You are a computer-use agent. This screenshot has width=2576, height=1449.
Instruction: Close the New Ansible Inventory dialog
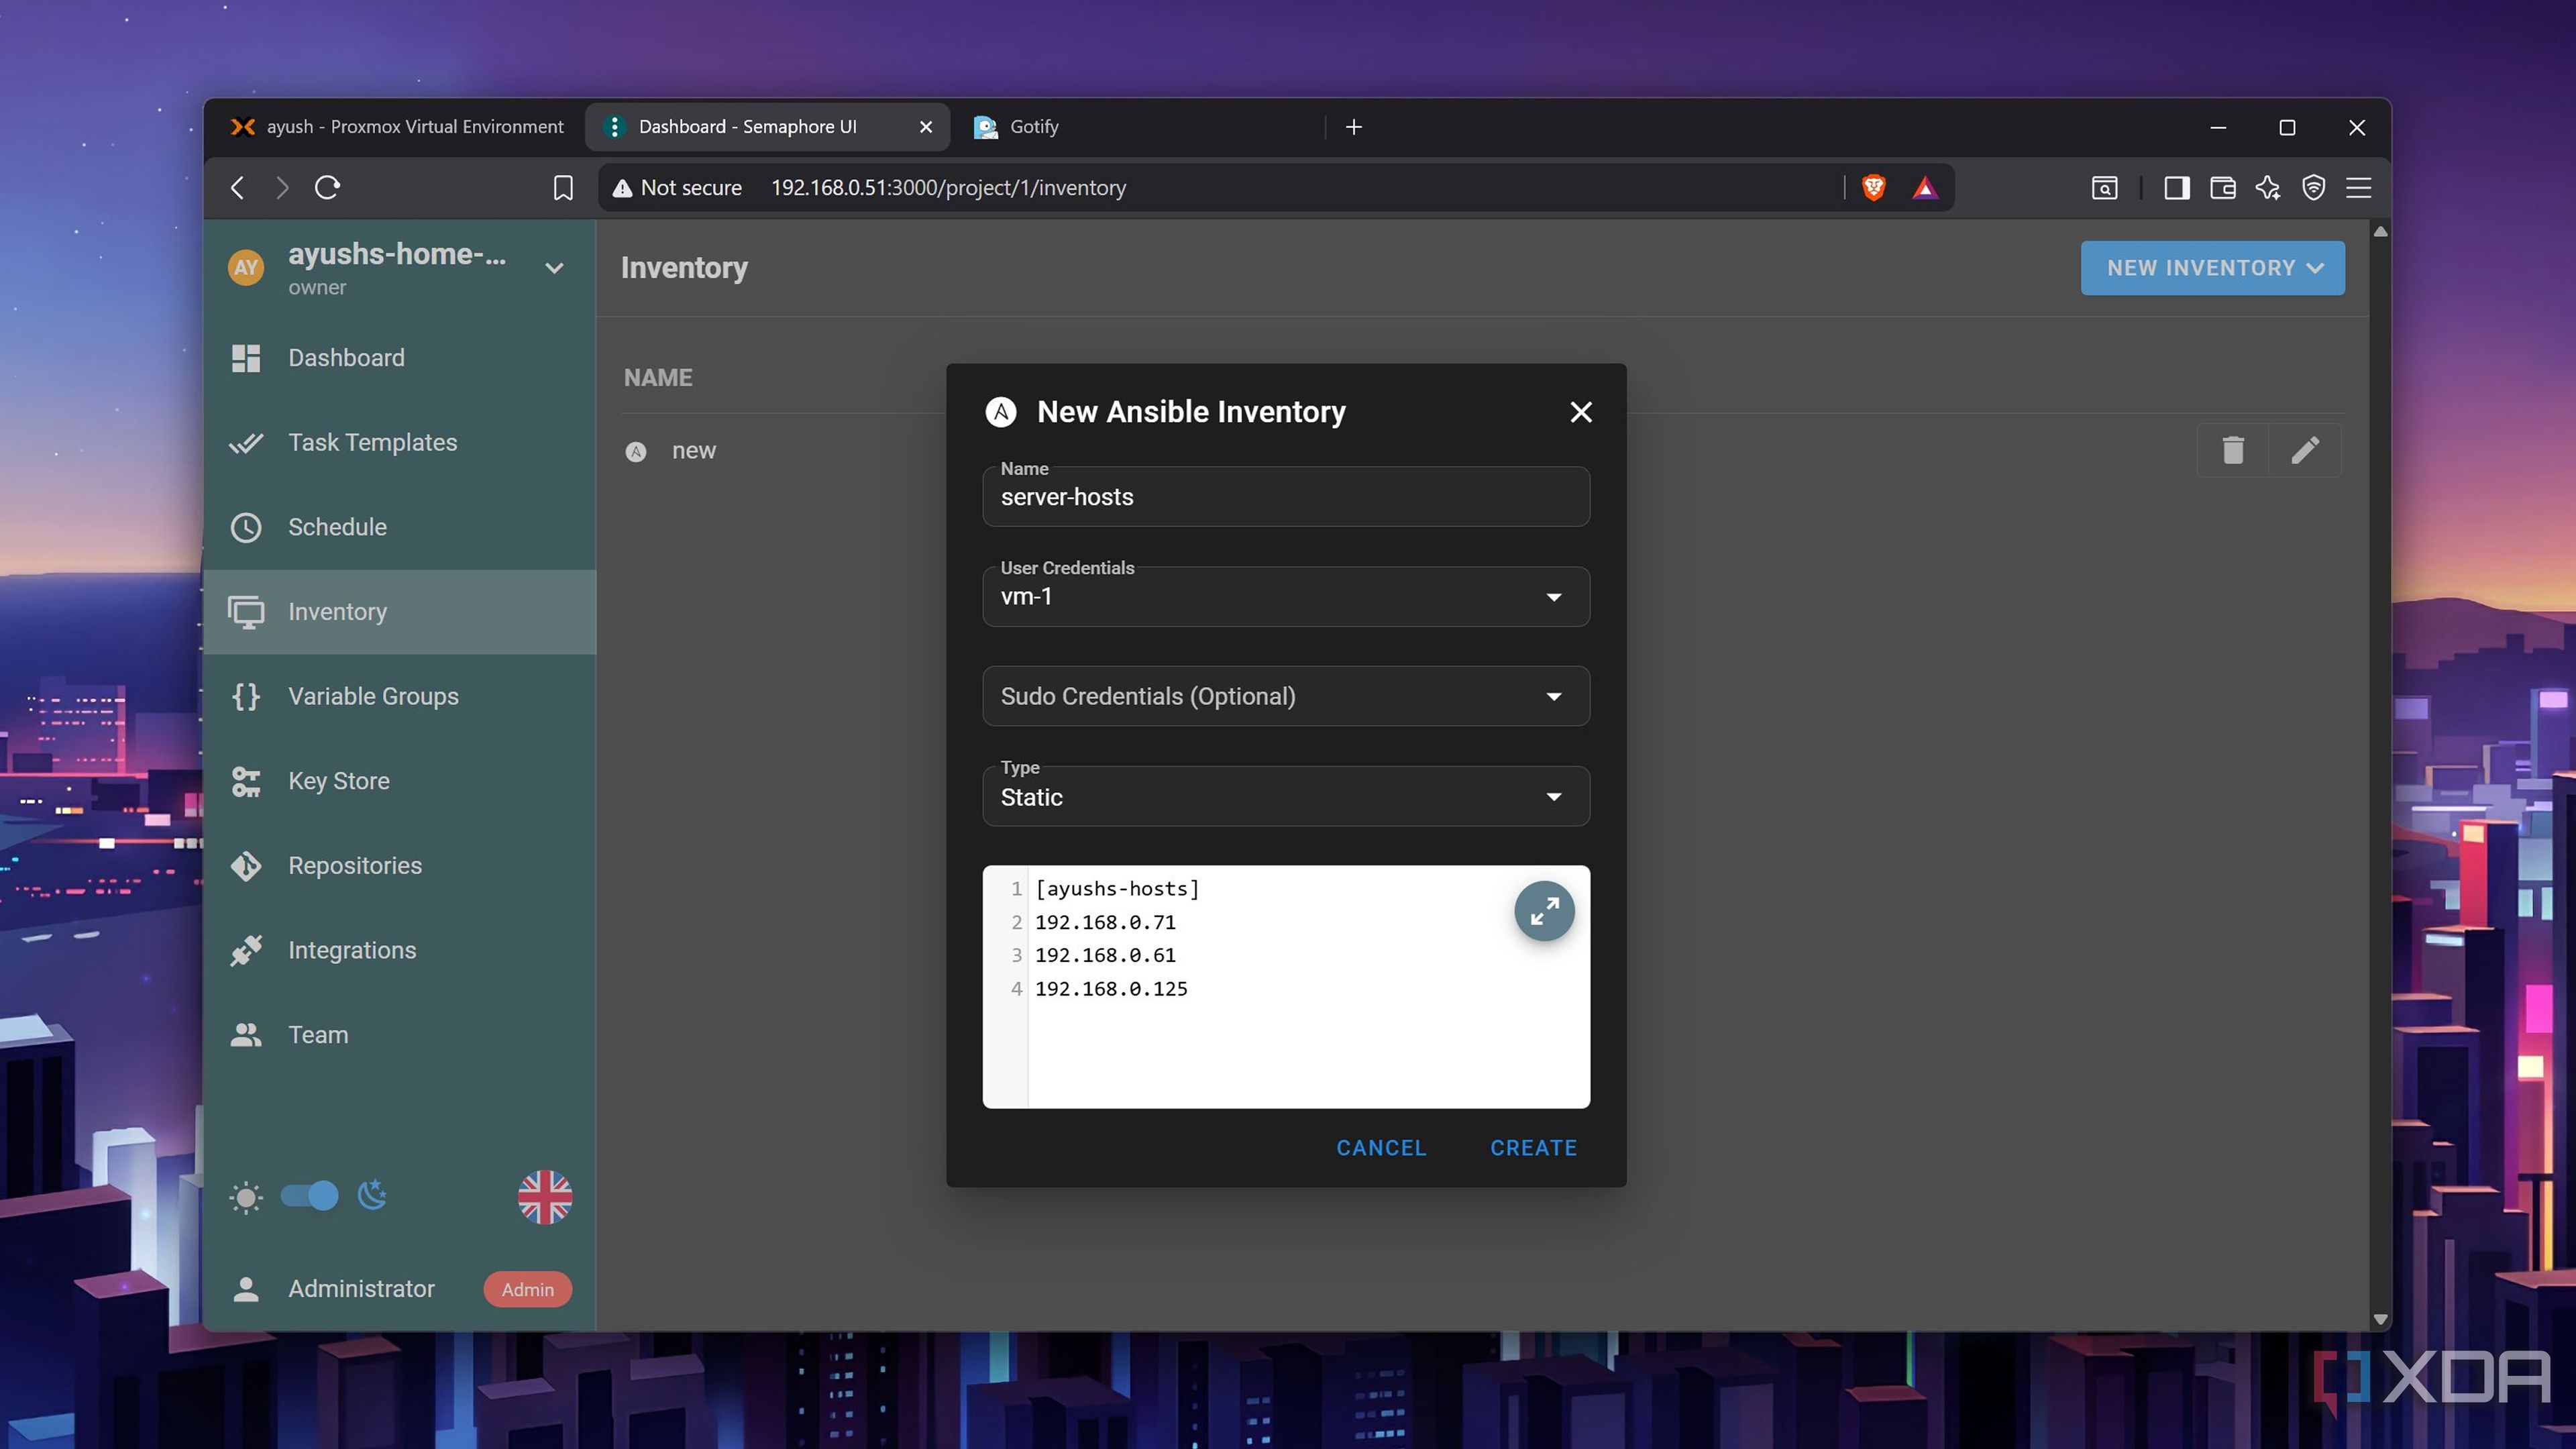(1581, 412)
